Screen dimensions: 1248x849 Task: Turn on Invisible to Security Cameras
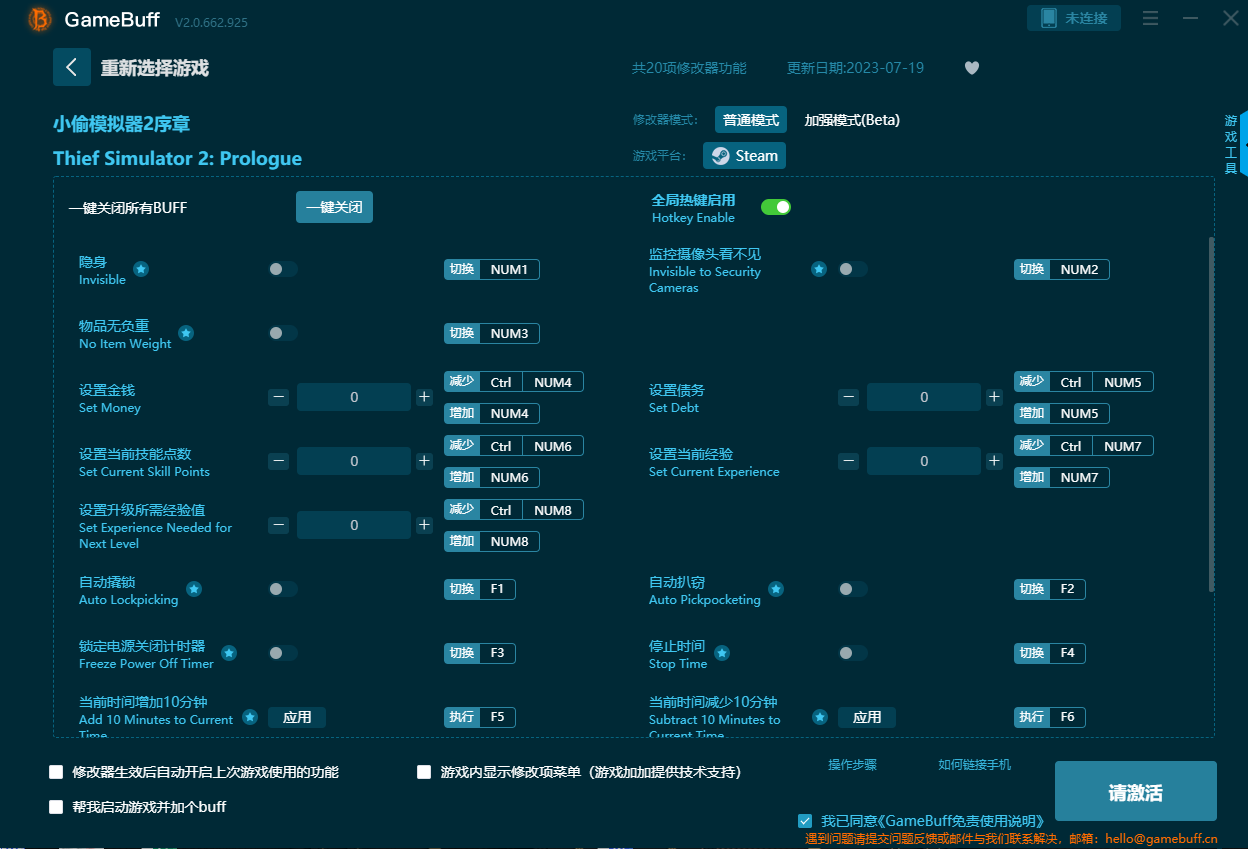pyautogui.click(x=853, y=269)
